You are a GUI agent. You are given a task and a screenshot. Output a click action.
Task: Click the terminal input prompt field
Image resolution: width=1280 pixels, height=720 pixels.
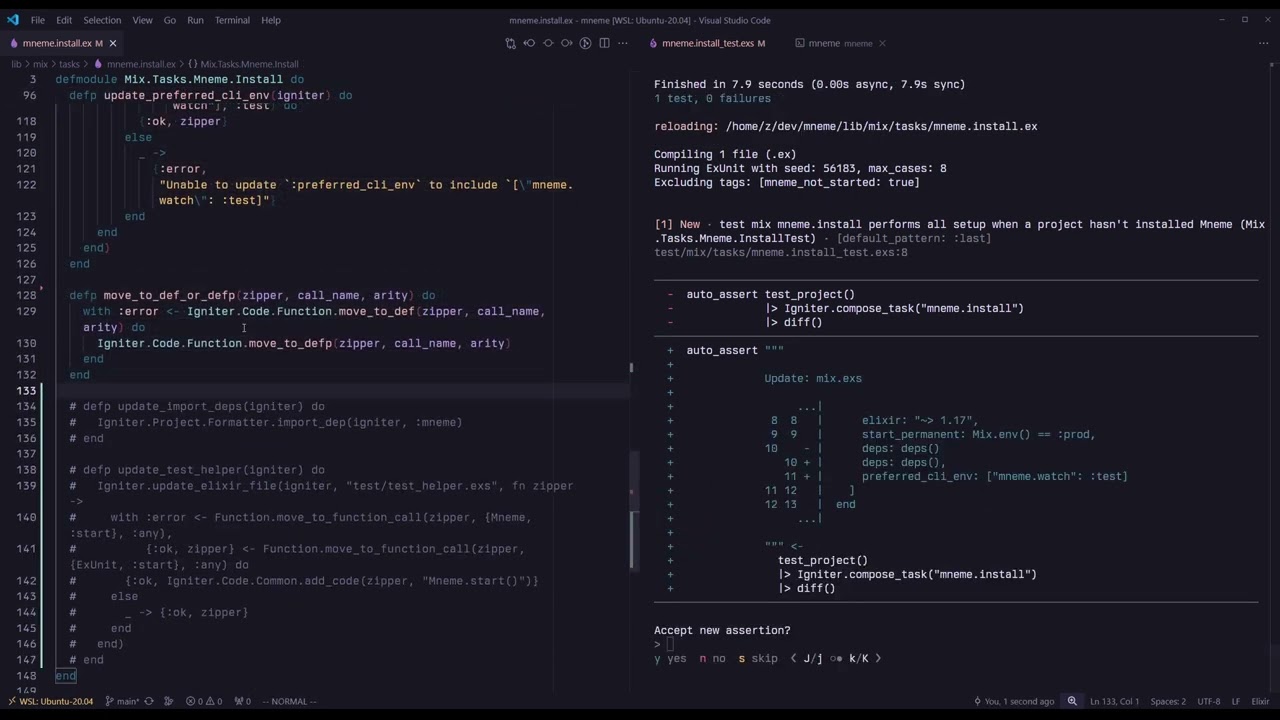(670, 644)
